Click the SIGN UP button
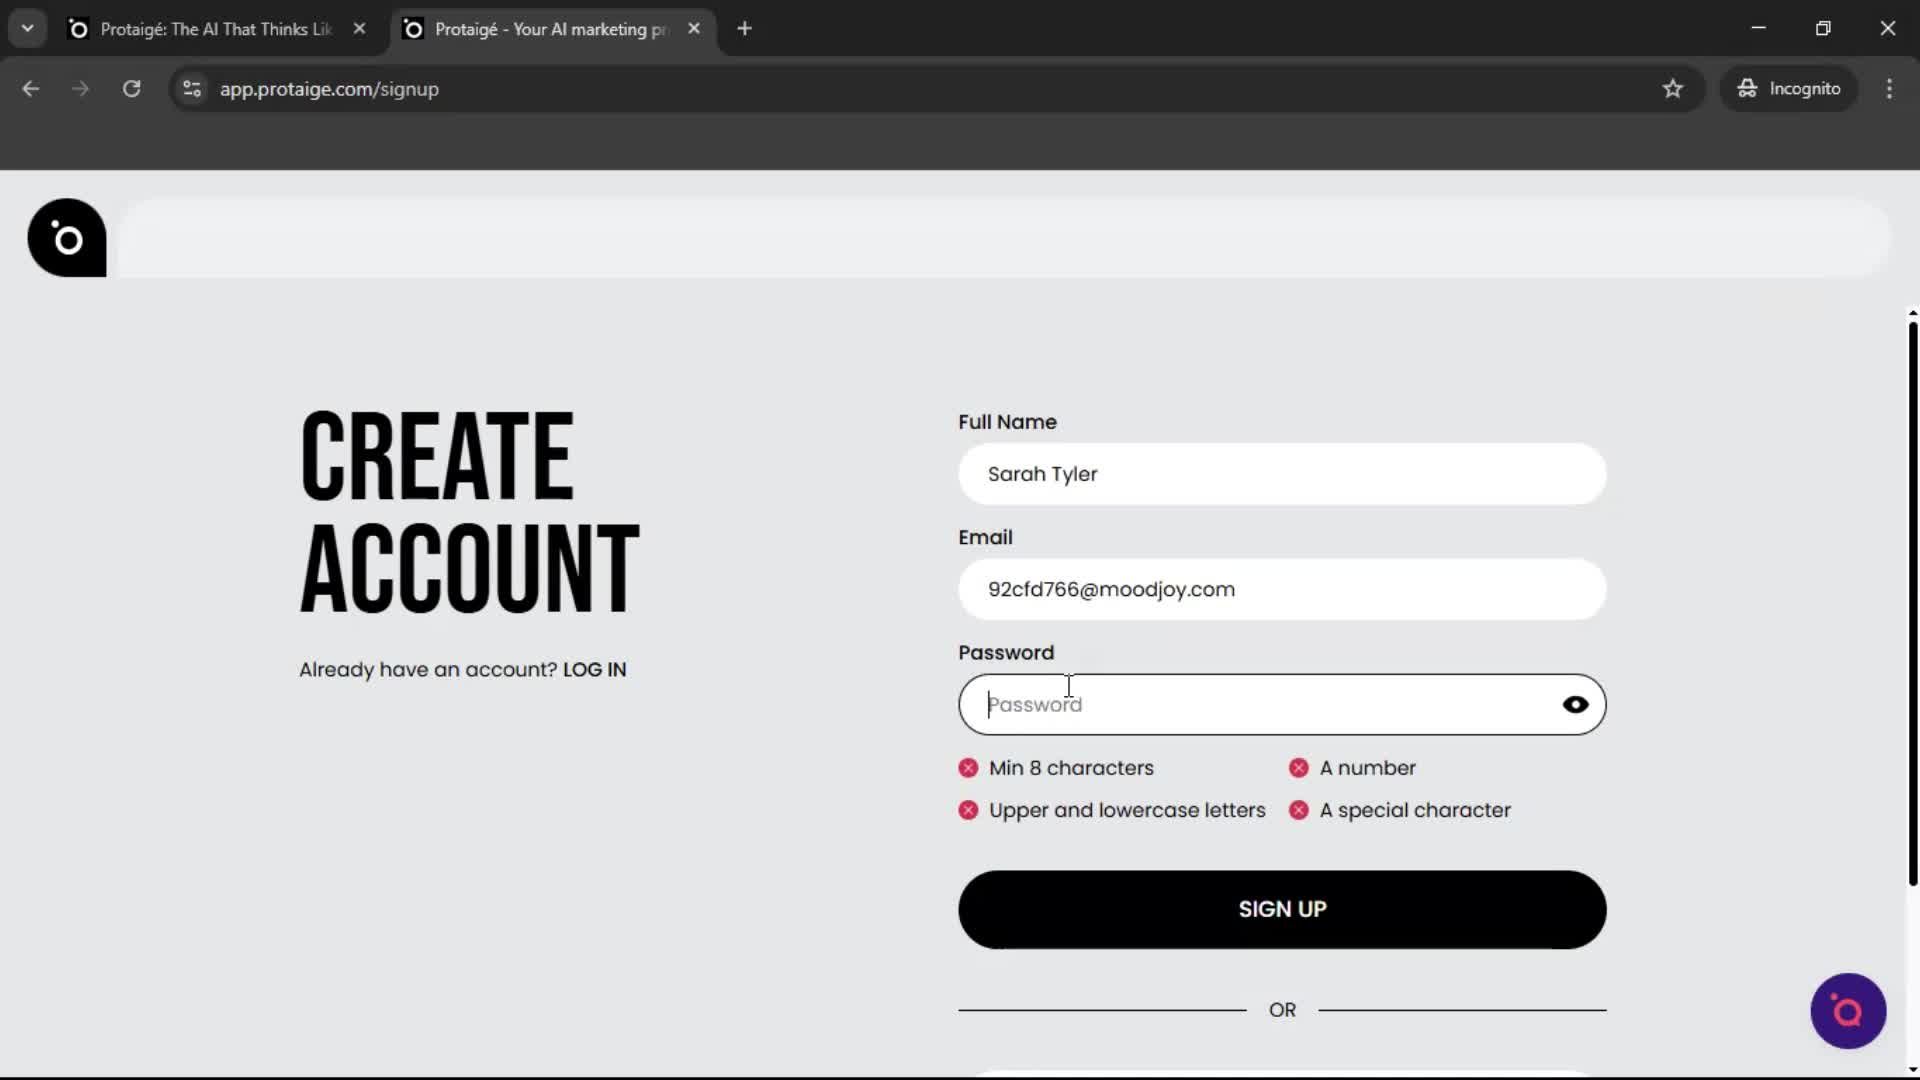 [x=1281, y=909]
